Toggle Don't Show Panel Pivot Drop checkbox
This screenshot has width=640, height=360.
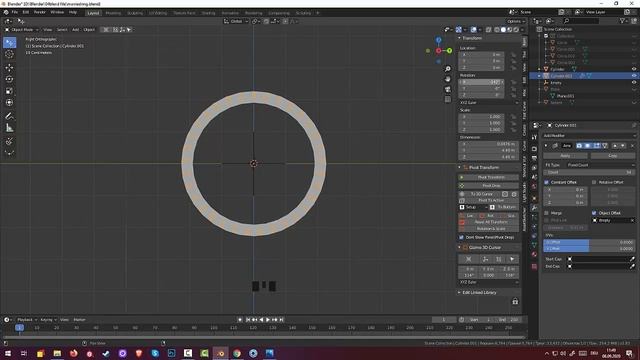[462, 237]
